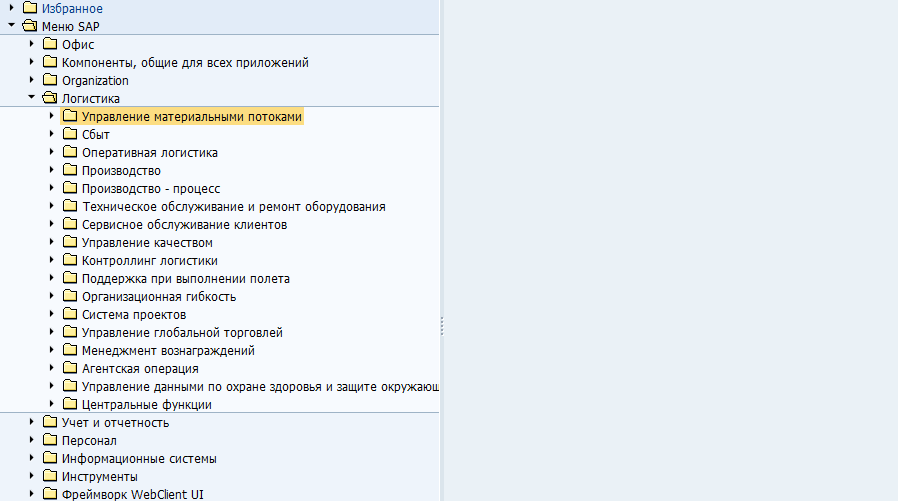Select Техническое обслуживание и ремонт оборудования
Viewport: 898px width, 501px height.
click(234, 207)
